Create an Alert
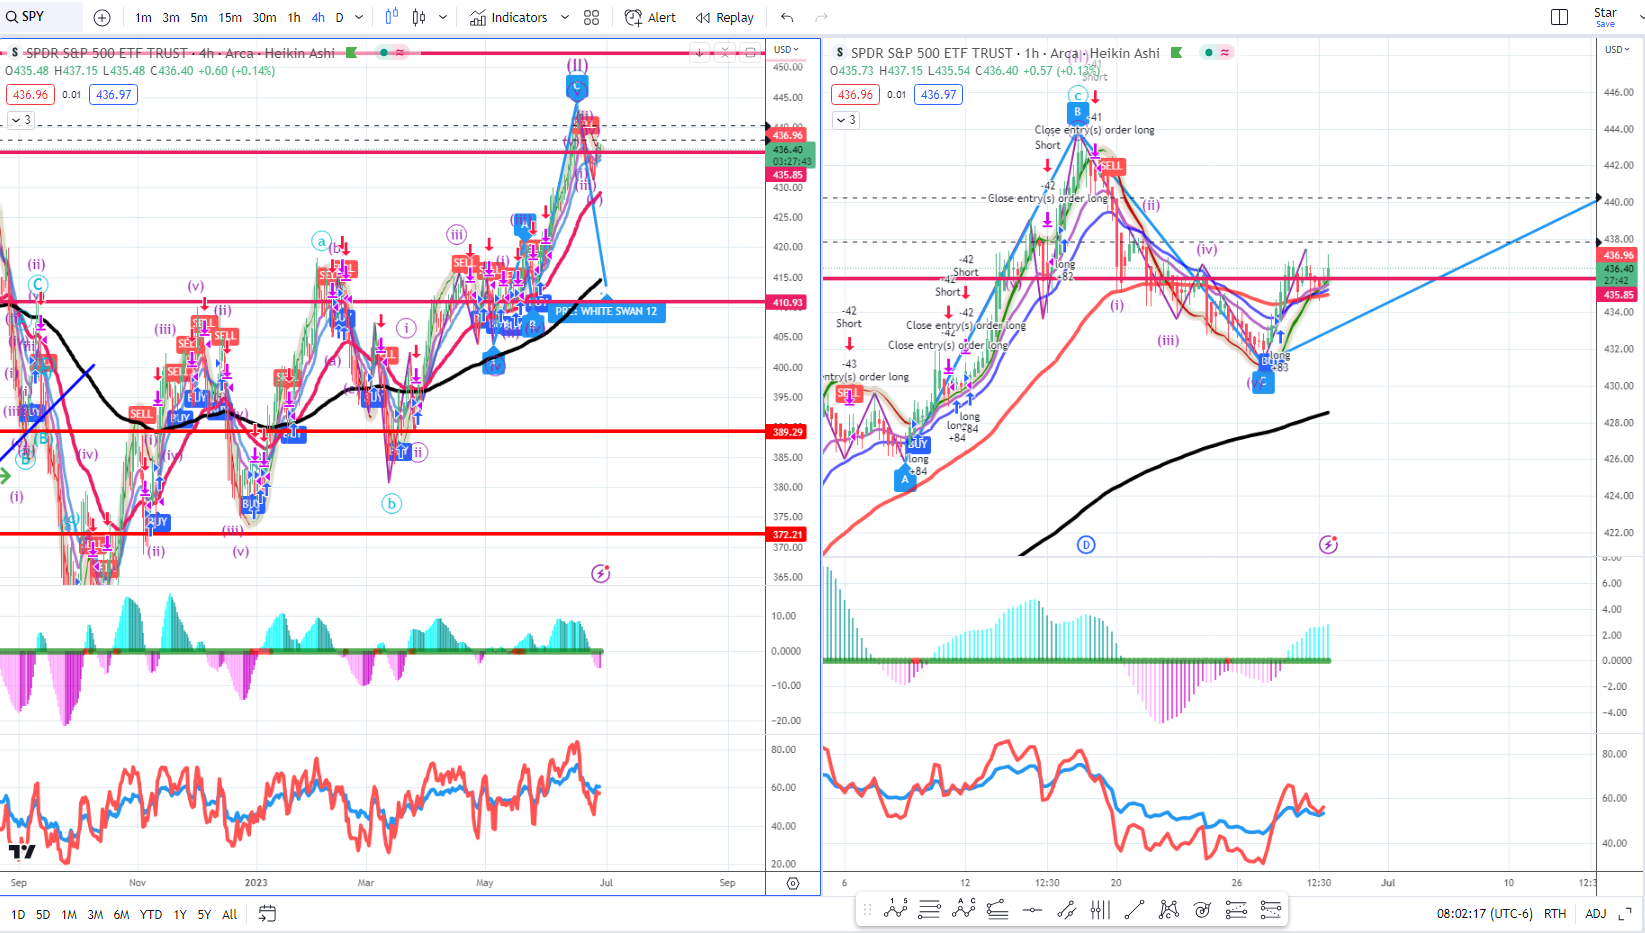 click(650, 18)
